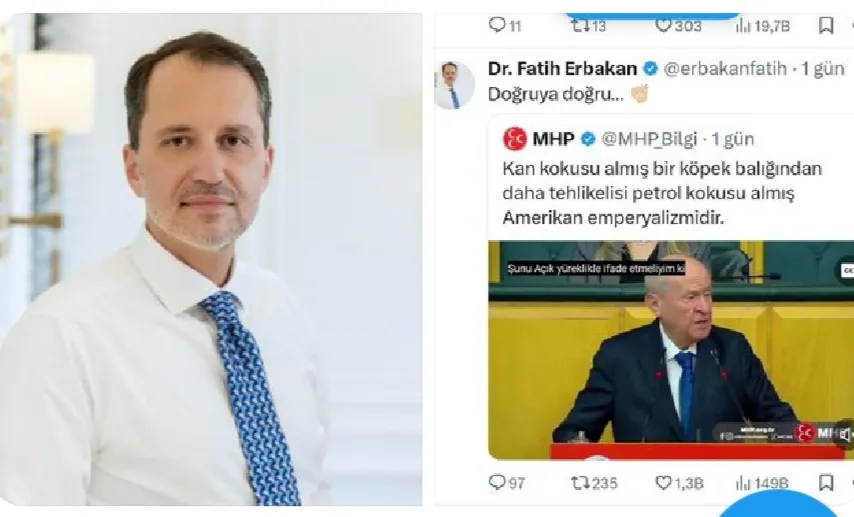Toggle closed captions on the video
This screenshot has width=854, height=517.
(846, 270)
